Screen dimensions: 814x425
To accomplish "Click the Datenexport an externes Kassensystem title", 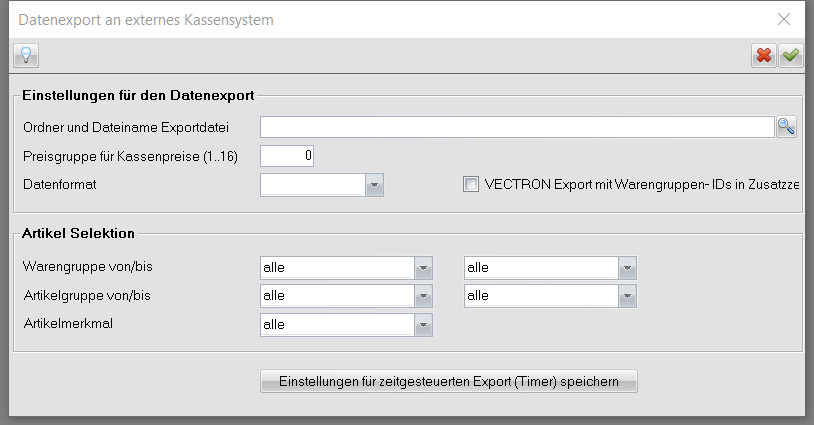I will (146, 20).
